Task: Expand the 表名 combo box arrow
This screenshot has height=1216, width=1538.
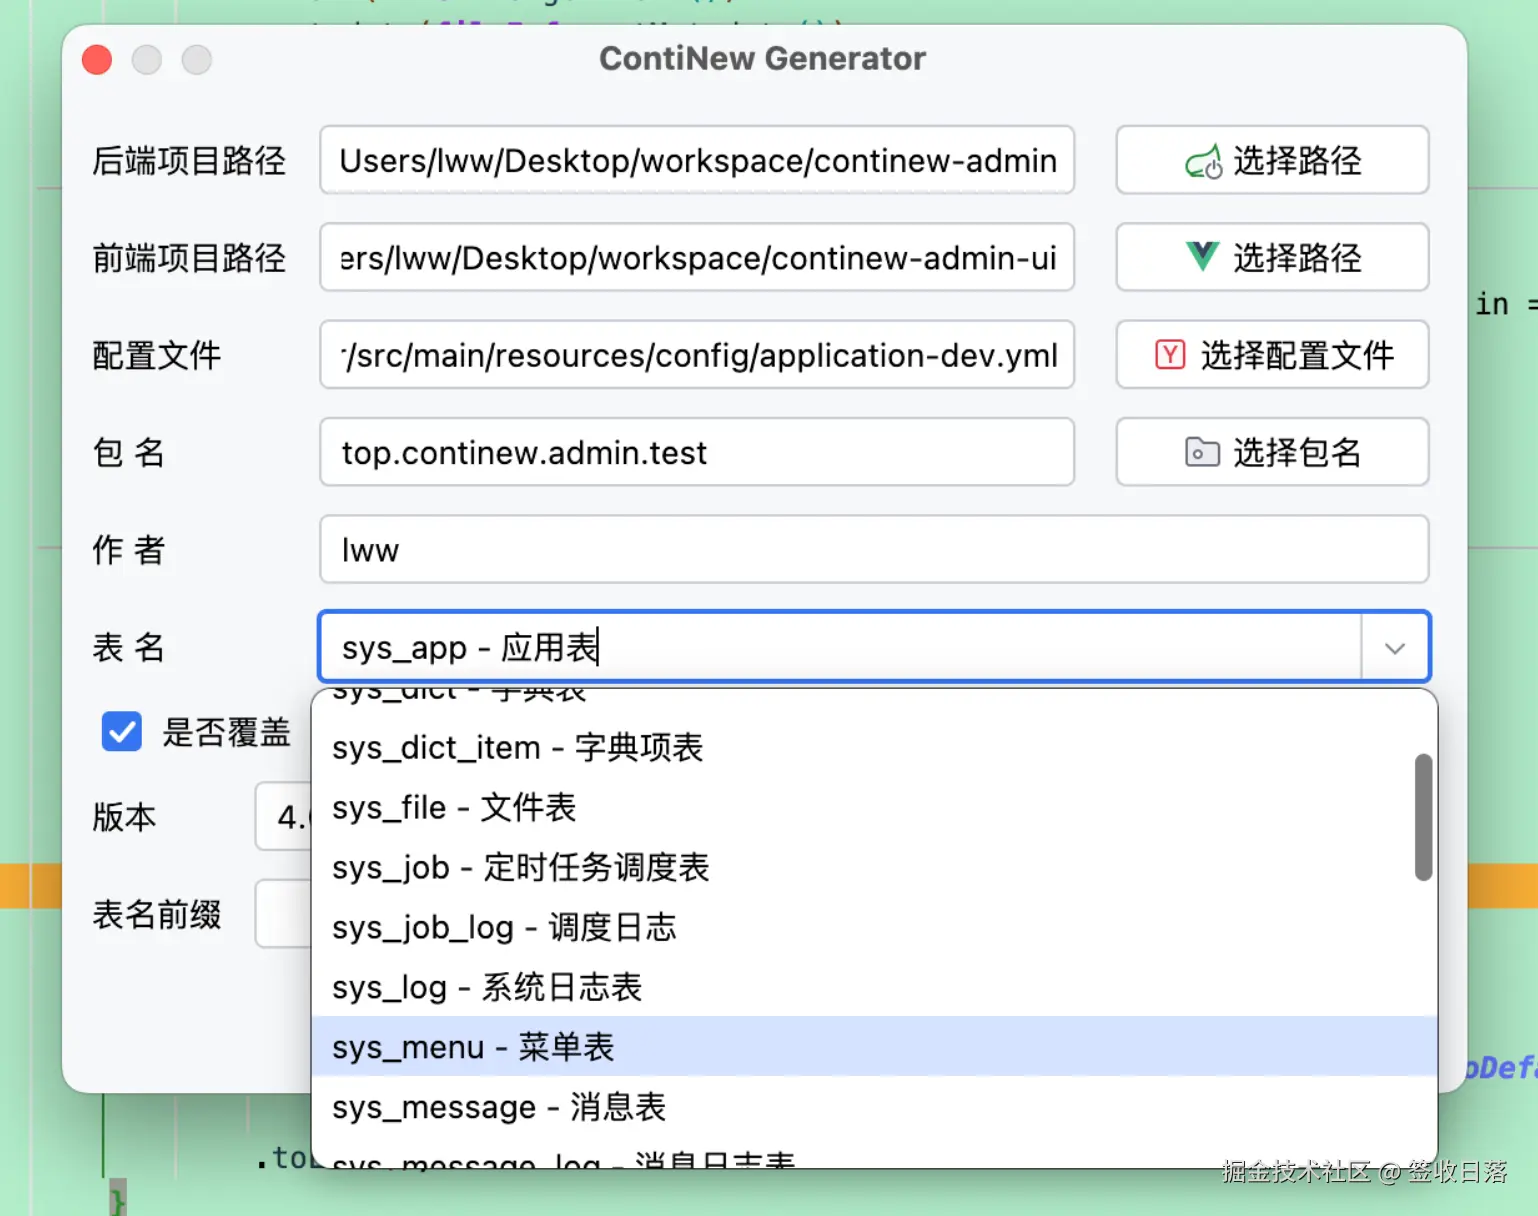Action: (x=1395, y=648)
